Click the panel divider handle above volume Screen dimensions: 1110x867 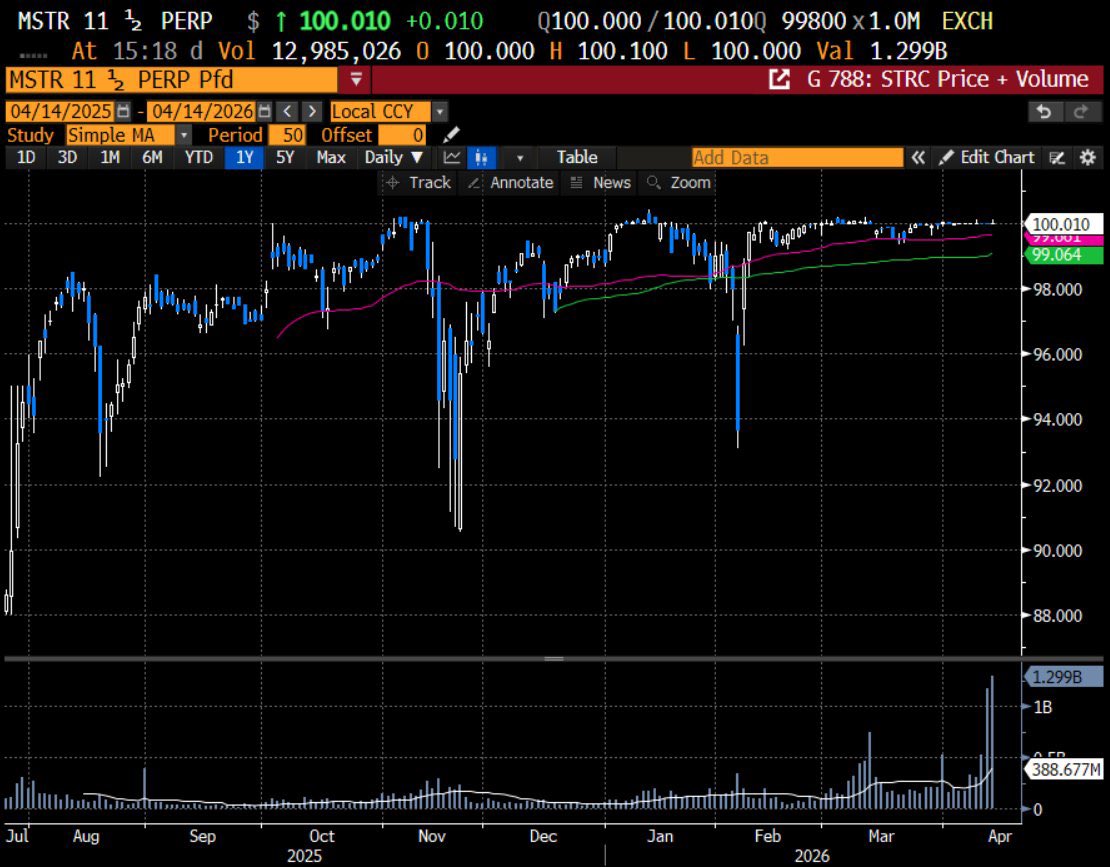pyautogui.click(x=554, y=659)
